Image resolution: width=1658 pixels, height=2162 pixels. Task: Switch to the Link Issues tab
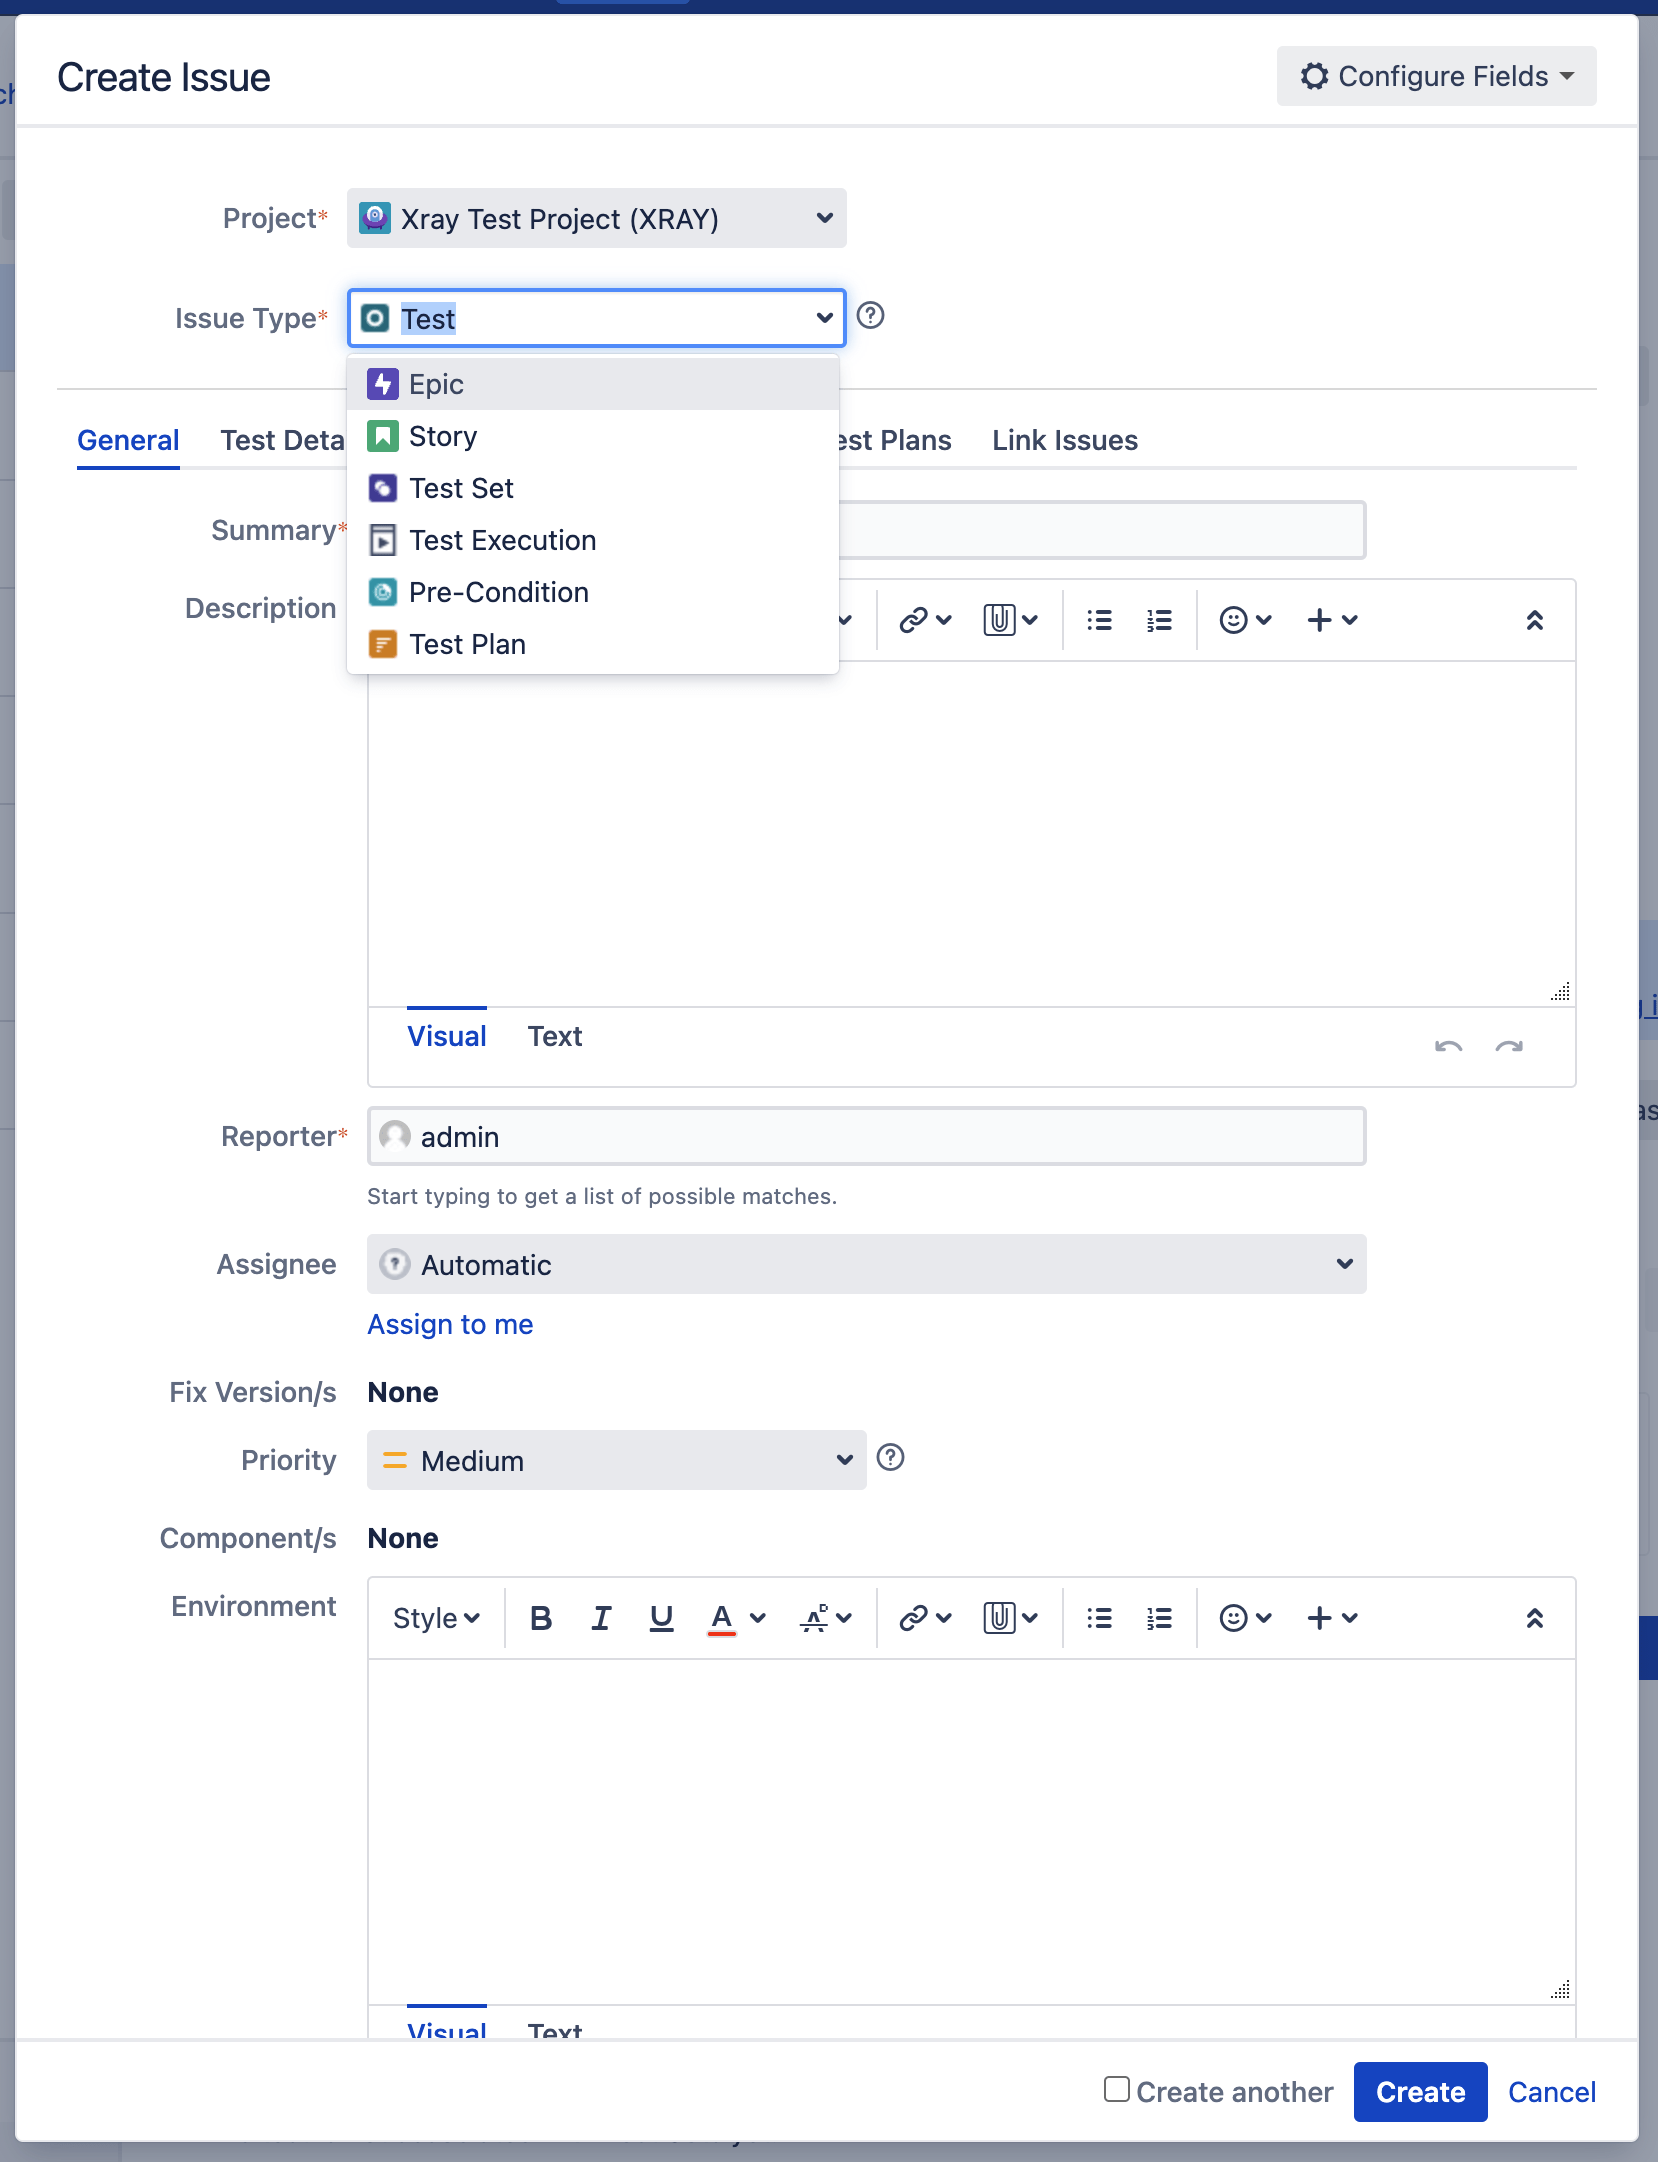coord(1064,440)
